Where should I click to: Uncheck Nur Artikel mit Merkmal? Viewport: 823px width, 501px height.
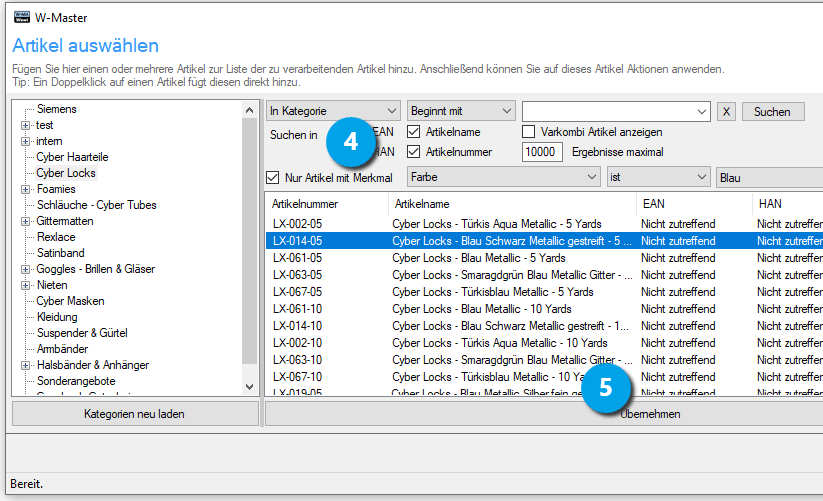(x=272, y=177)
